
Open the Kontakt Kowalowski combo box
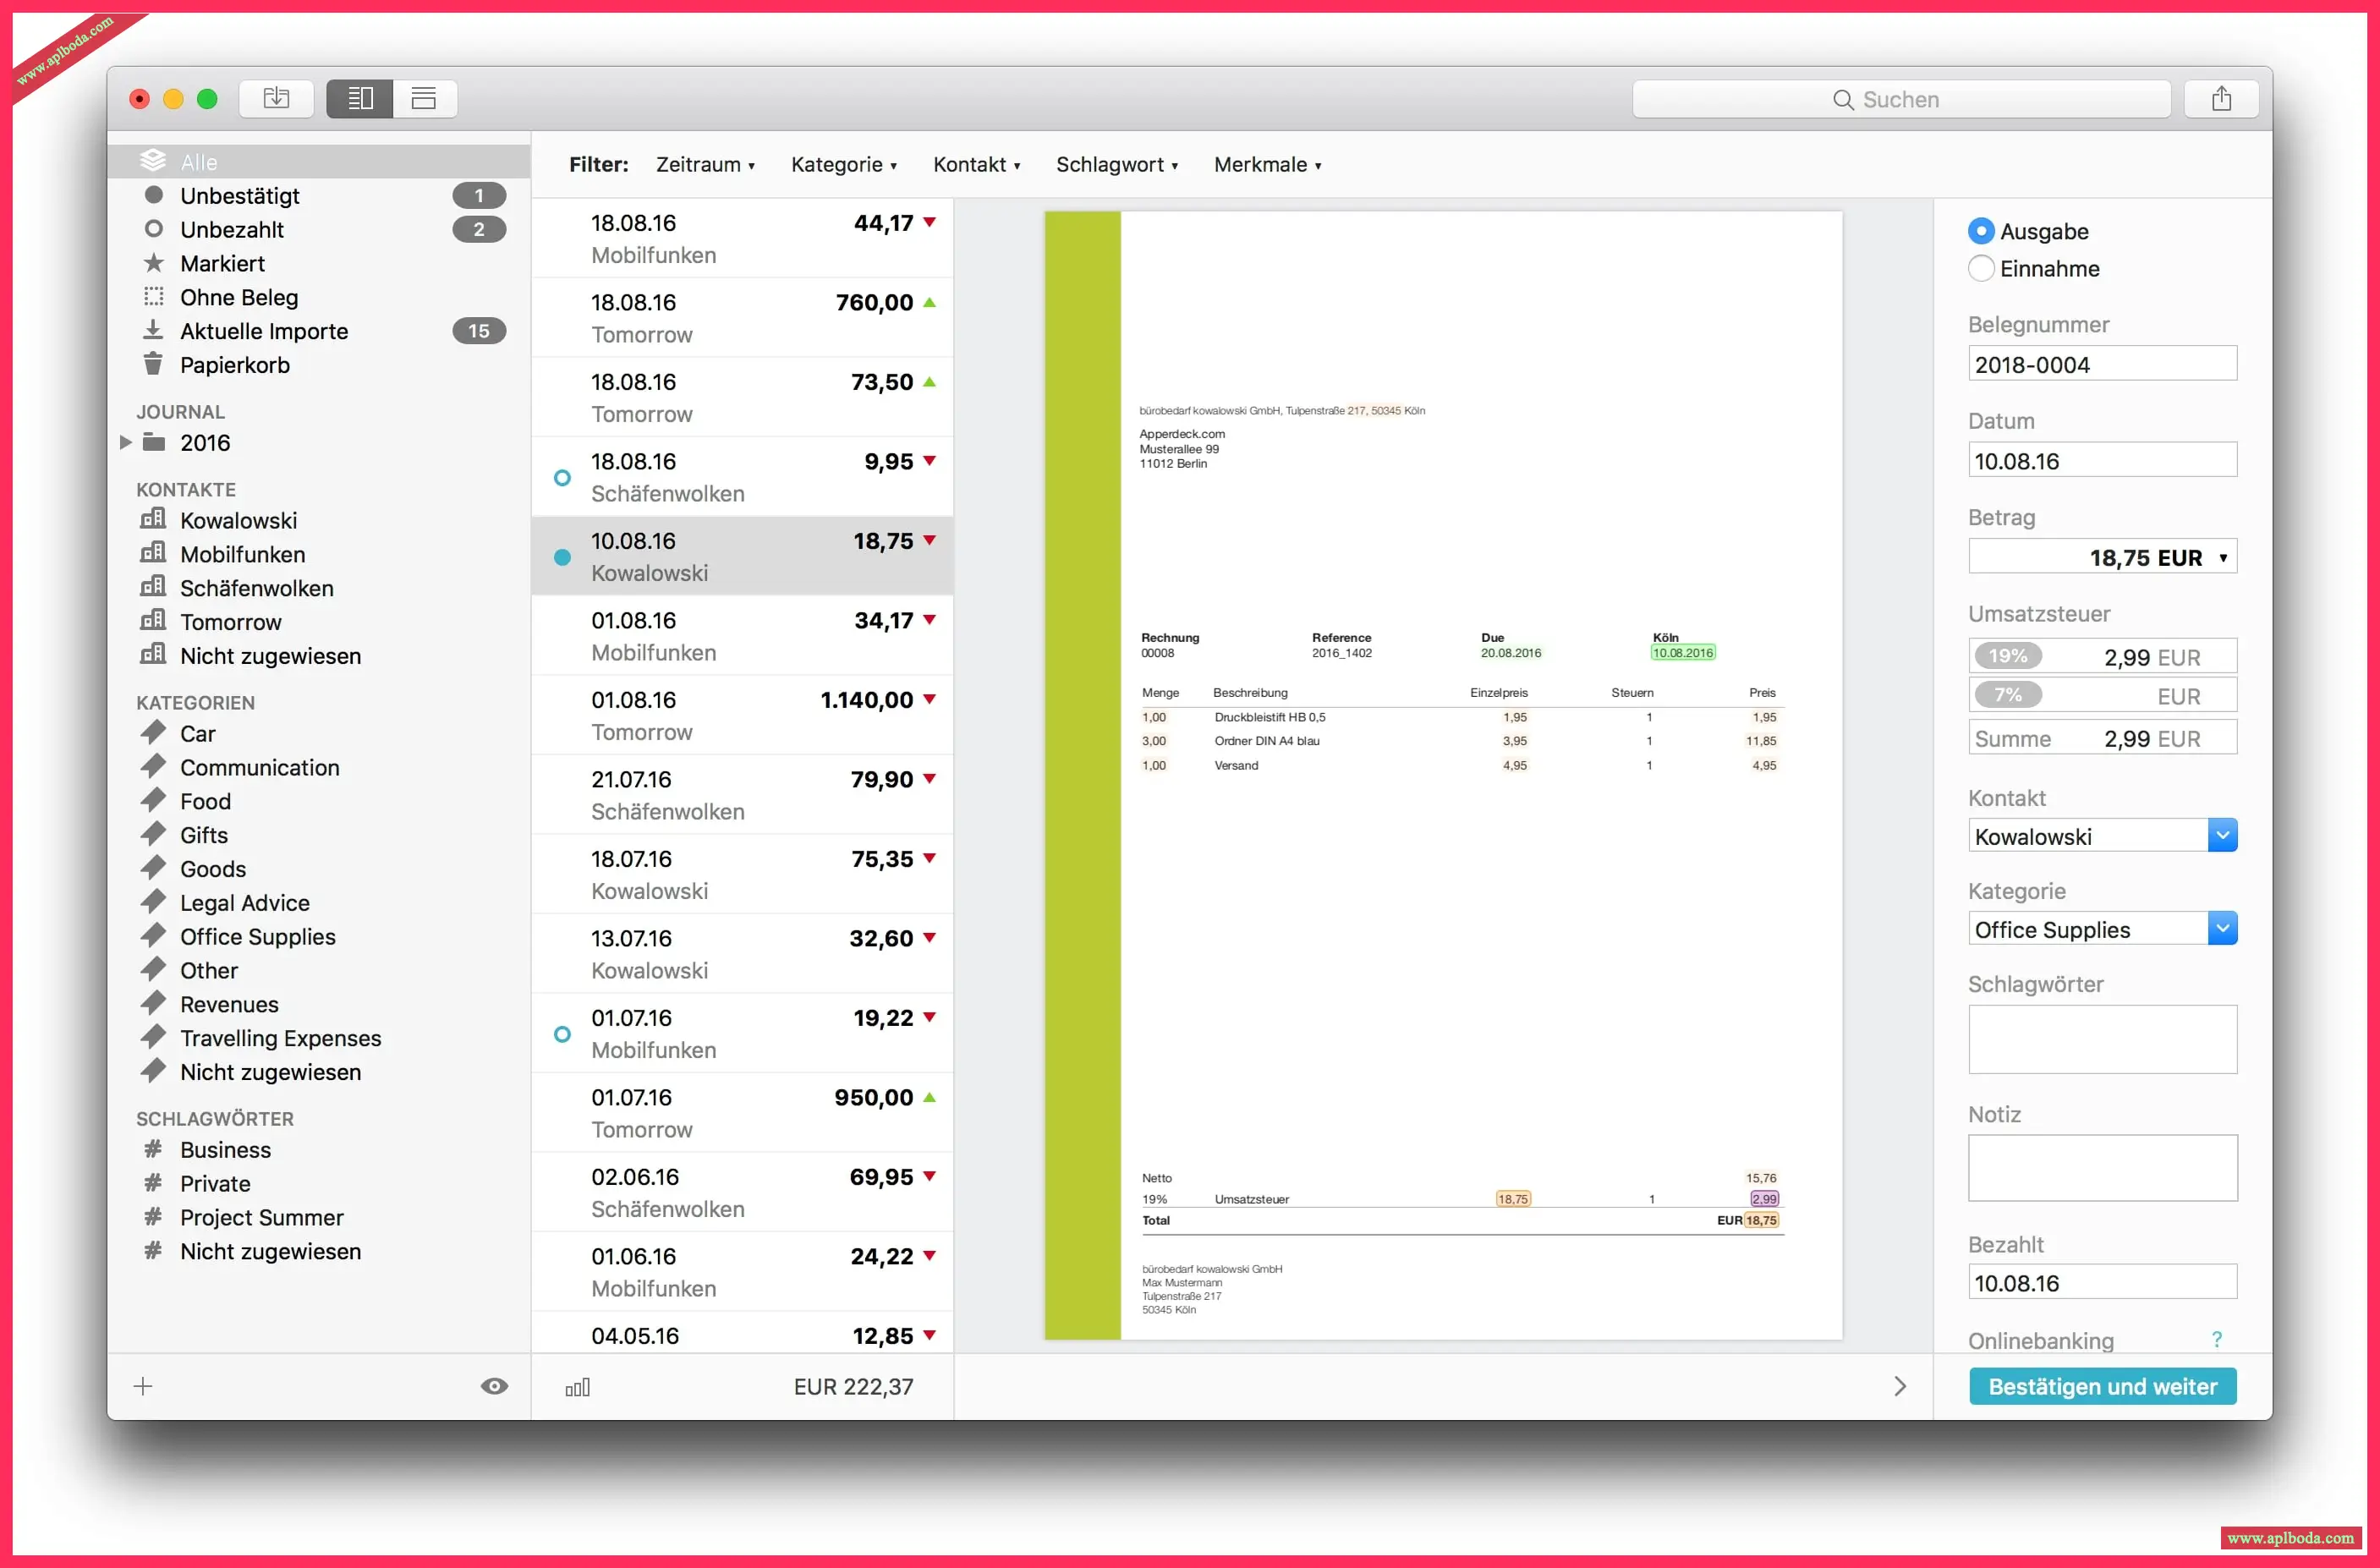pos(2102,836)
